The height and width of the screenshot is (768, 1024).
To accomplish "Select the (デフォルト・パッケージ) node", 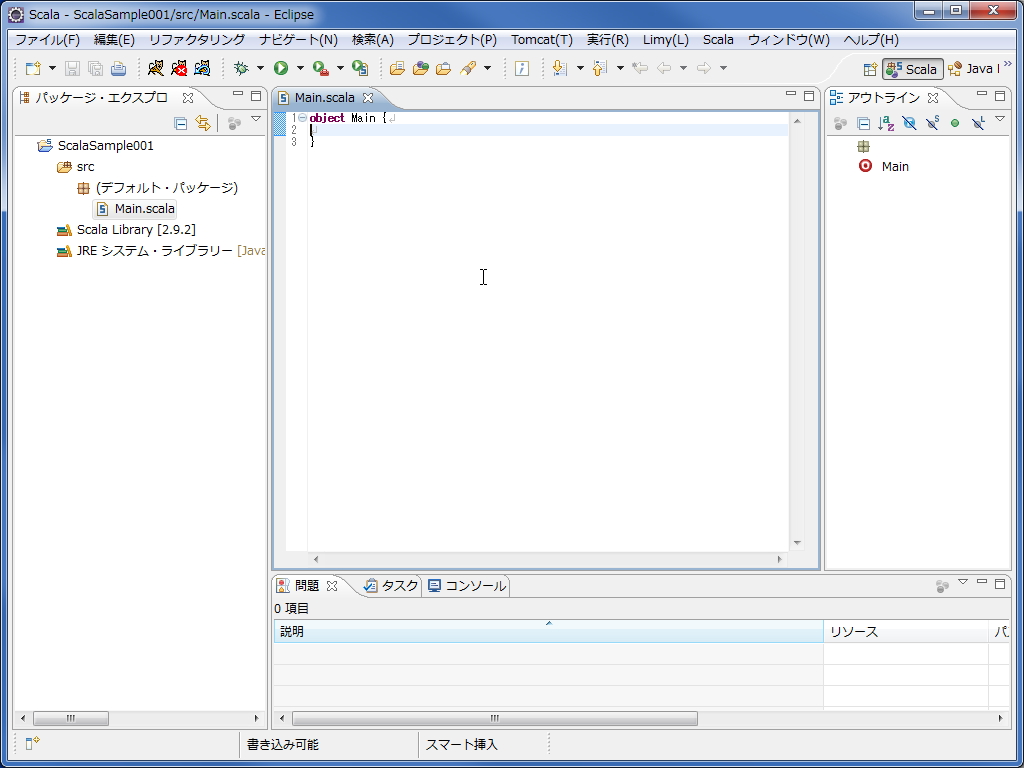I will (x=157, y=188).
